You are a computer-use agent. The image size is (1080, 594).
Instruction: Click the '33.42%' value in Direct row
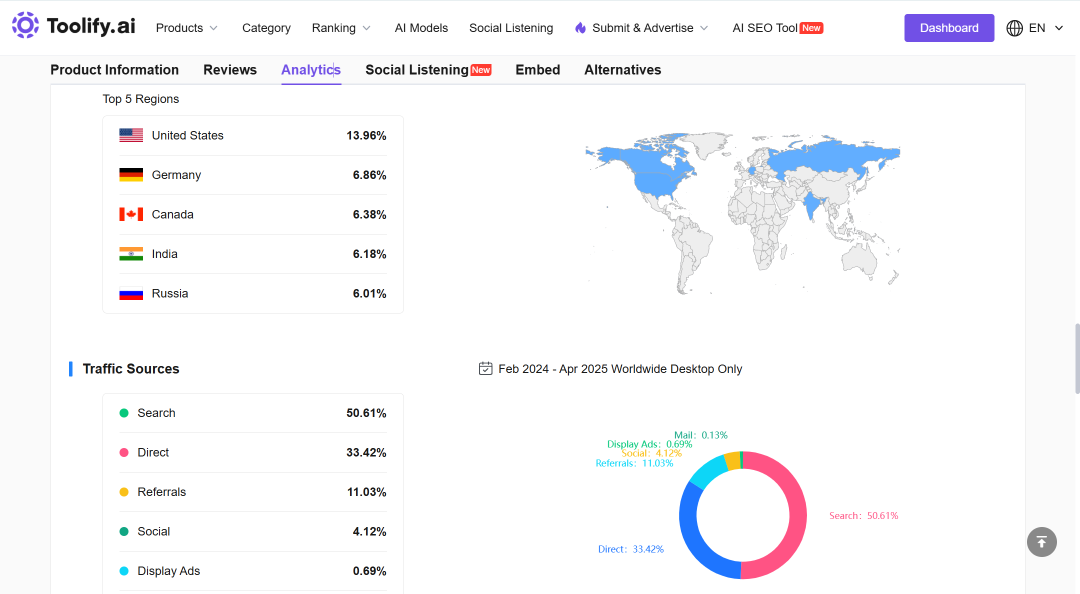click(x=366, y=453)
